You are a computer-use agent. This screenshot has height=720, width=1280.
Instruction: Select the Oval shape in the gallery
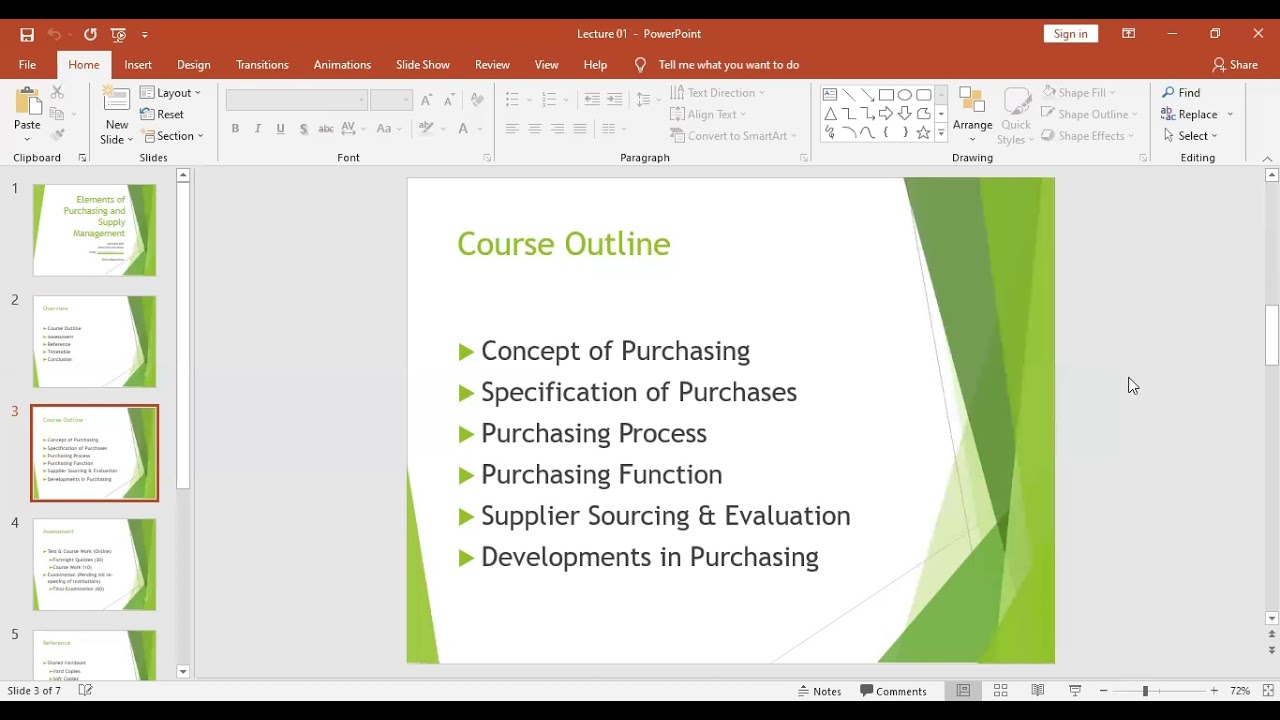pos(905,95)
